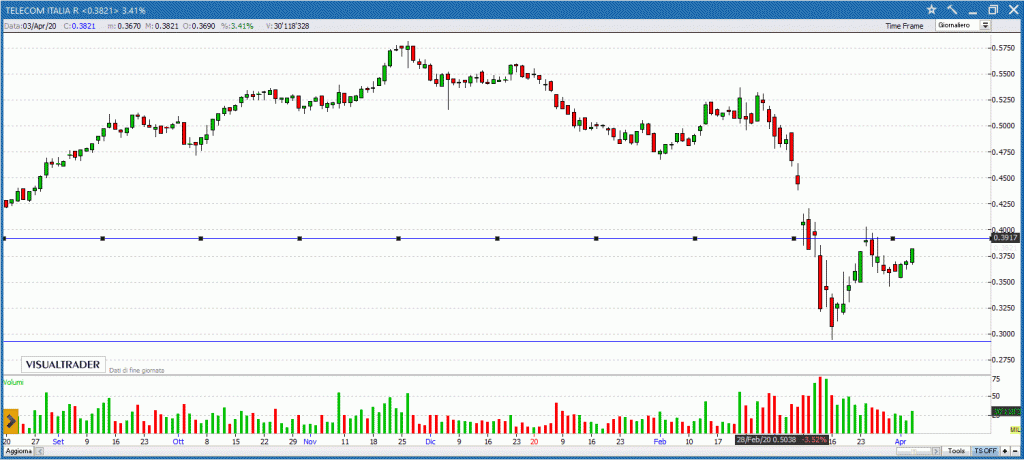Click the %:3.41% change value

[x=236, y=26]
